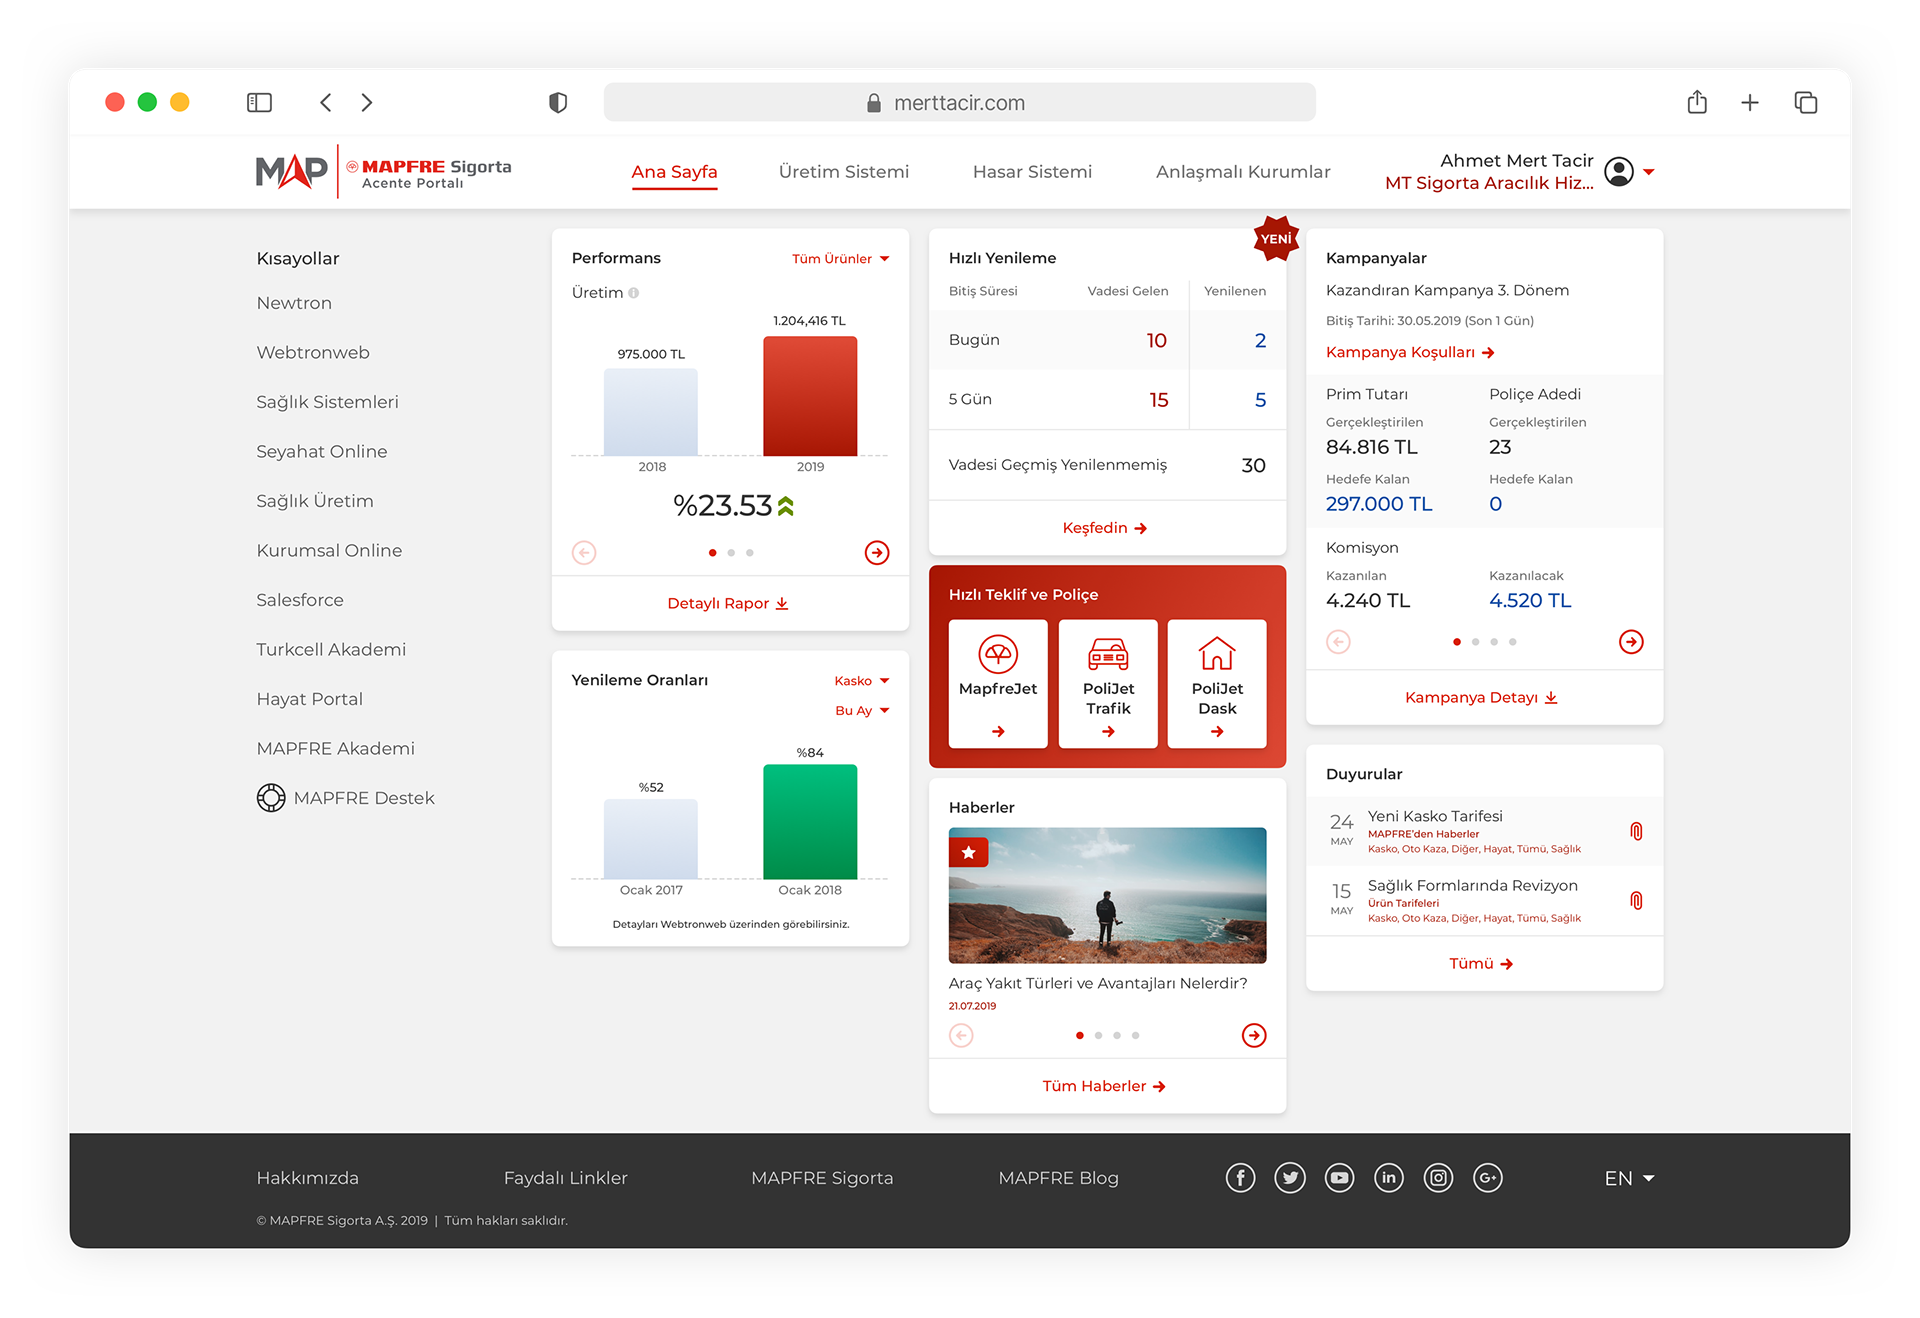This screenshot has width=1920, height=1318.
Task: Open the PoliJet Dask house card
Action: 1217,684
